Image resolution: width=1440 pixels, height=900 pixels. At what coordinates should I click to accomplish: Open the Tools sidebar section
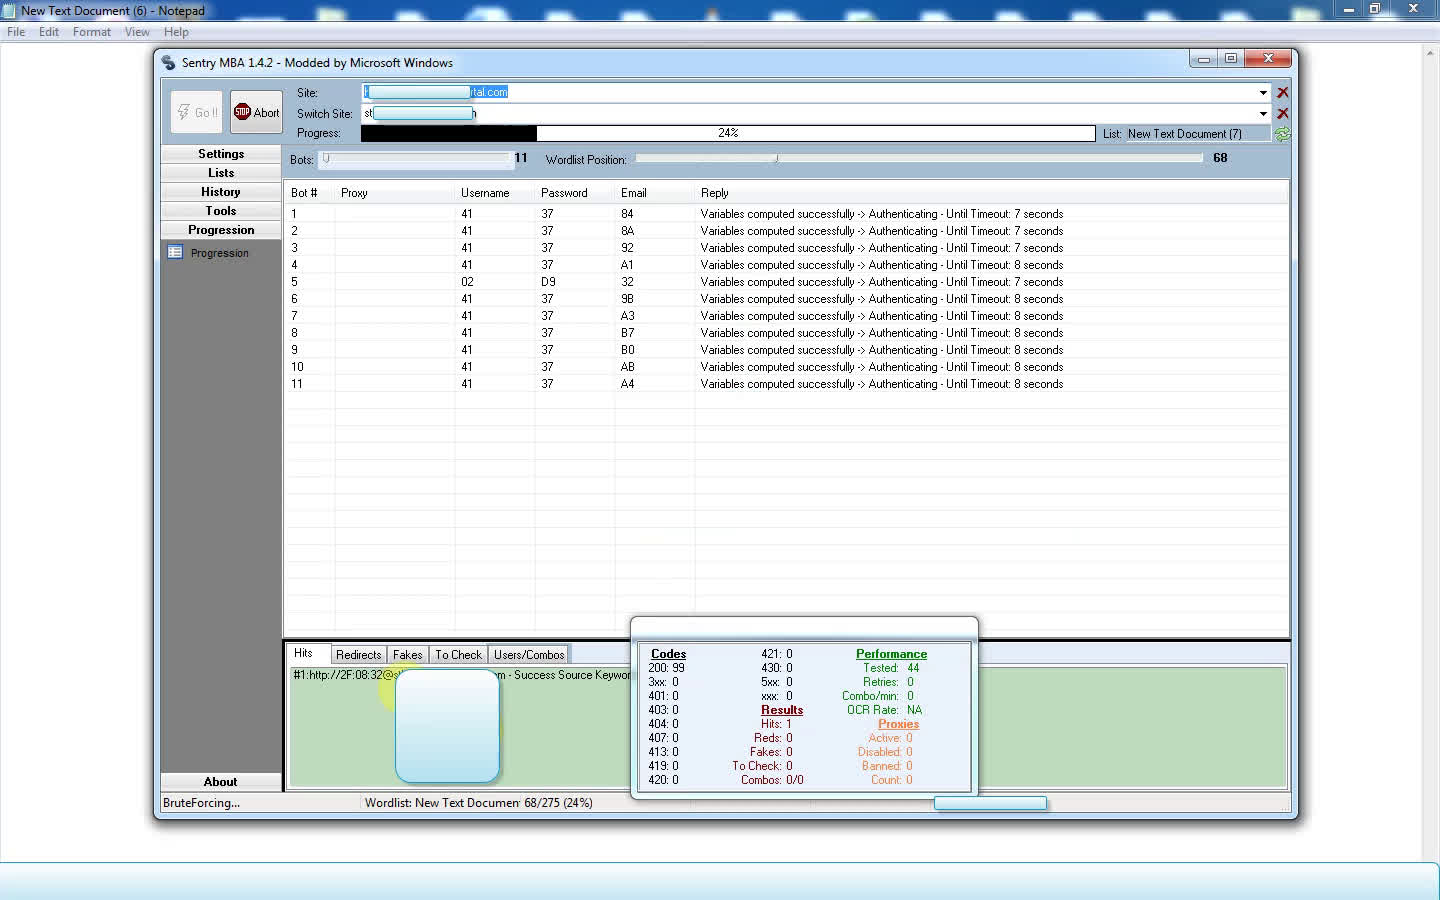point(221,211)
